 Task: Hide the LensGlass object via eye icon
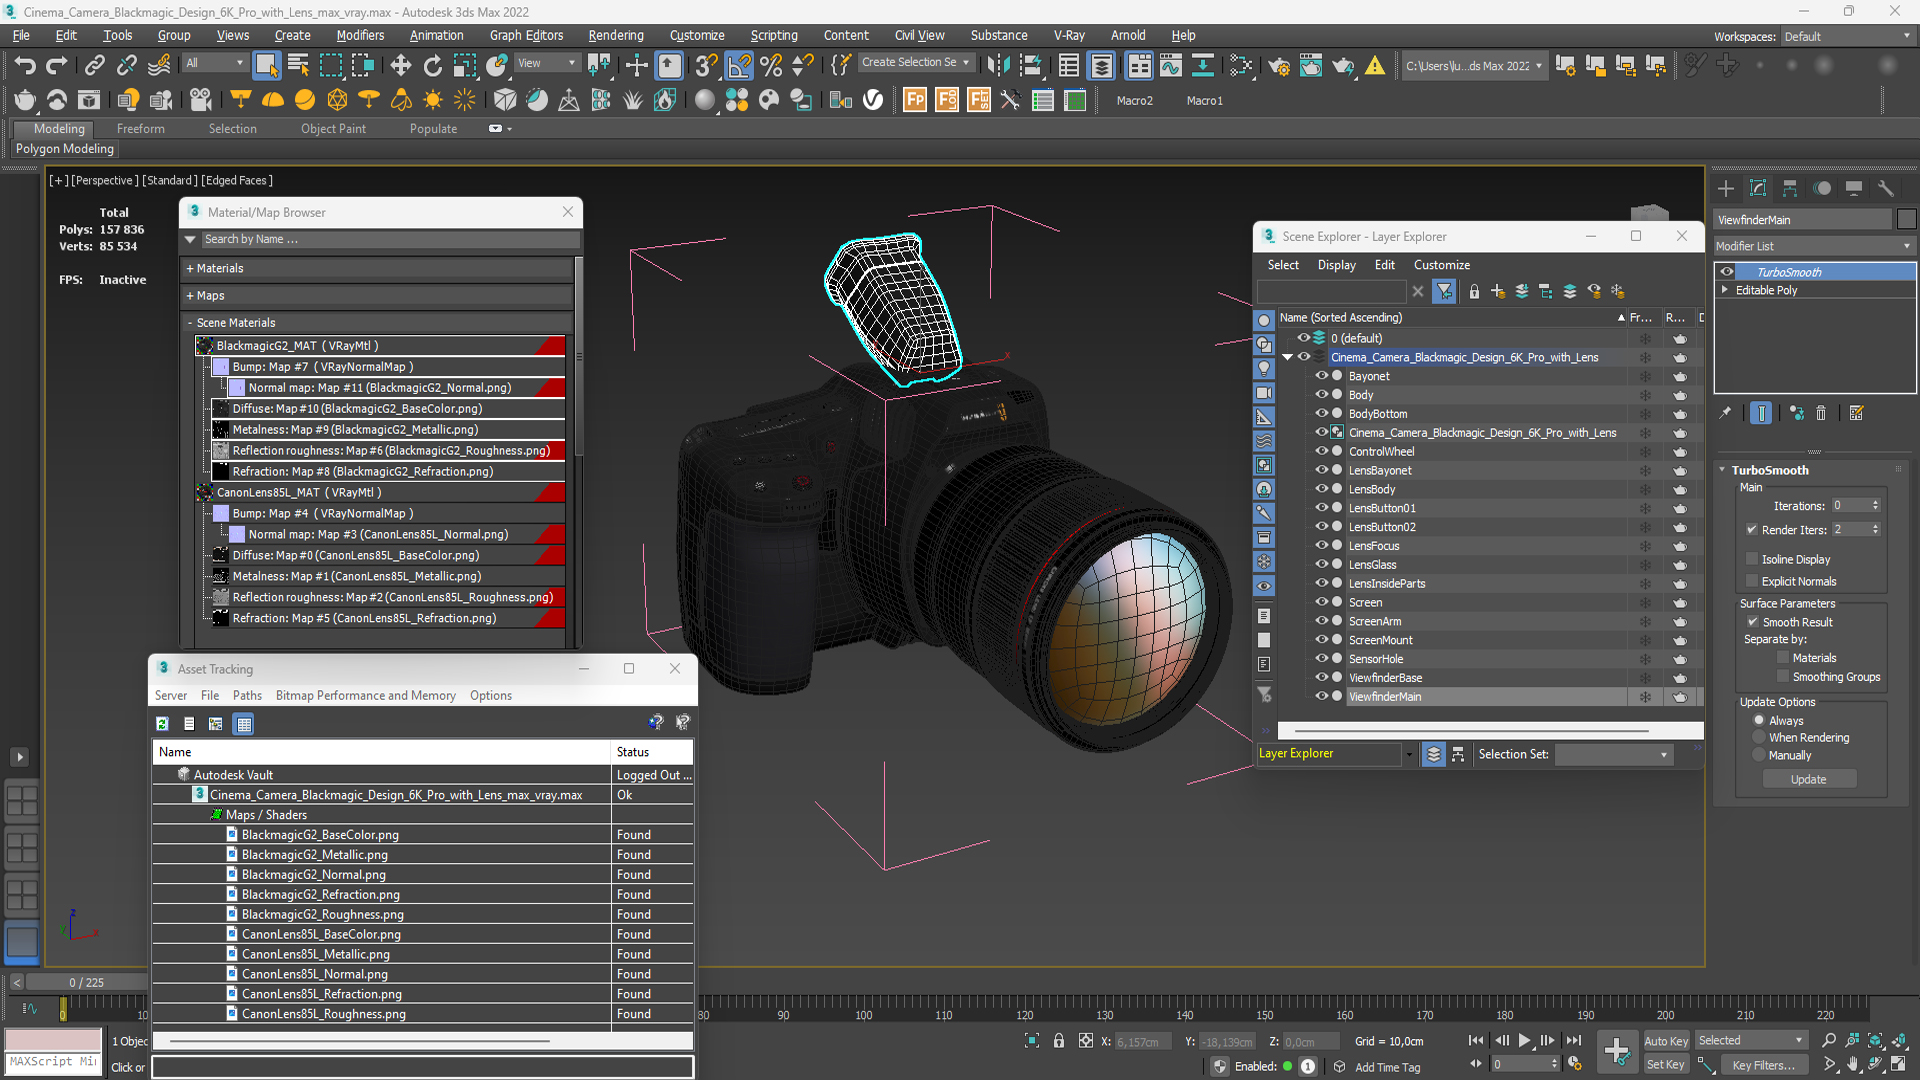click(1321, 564)
